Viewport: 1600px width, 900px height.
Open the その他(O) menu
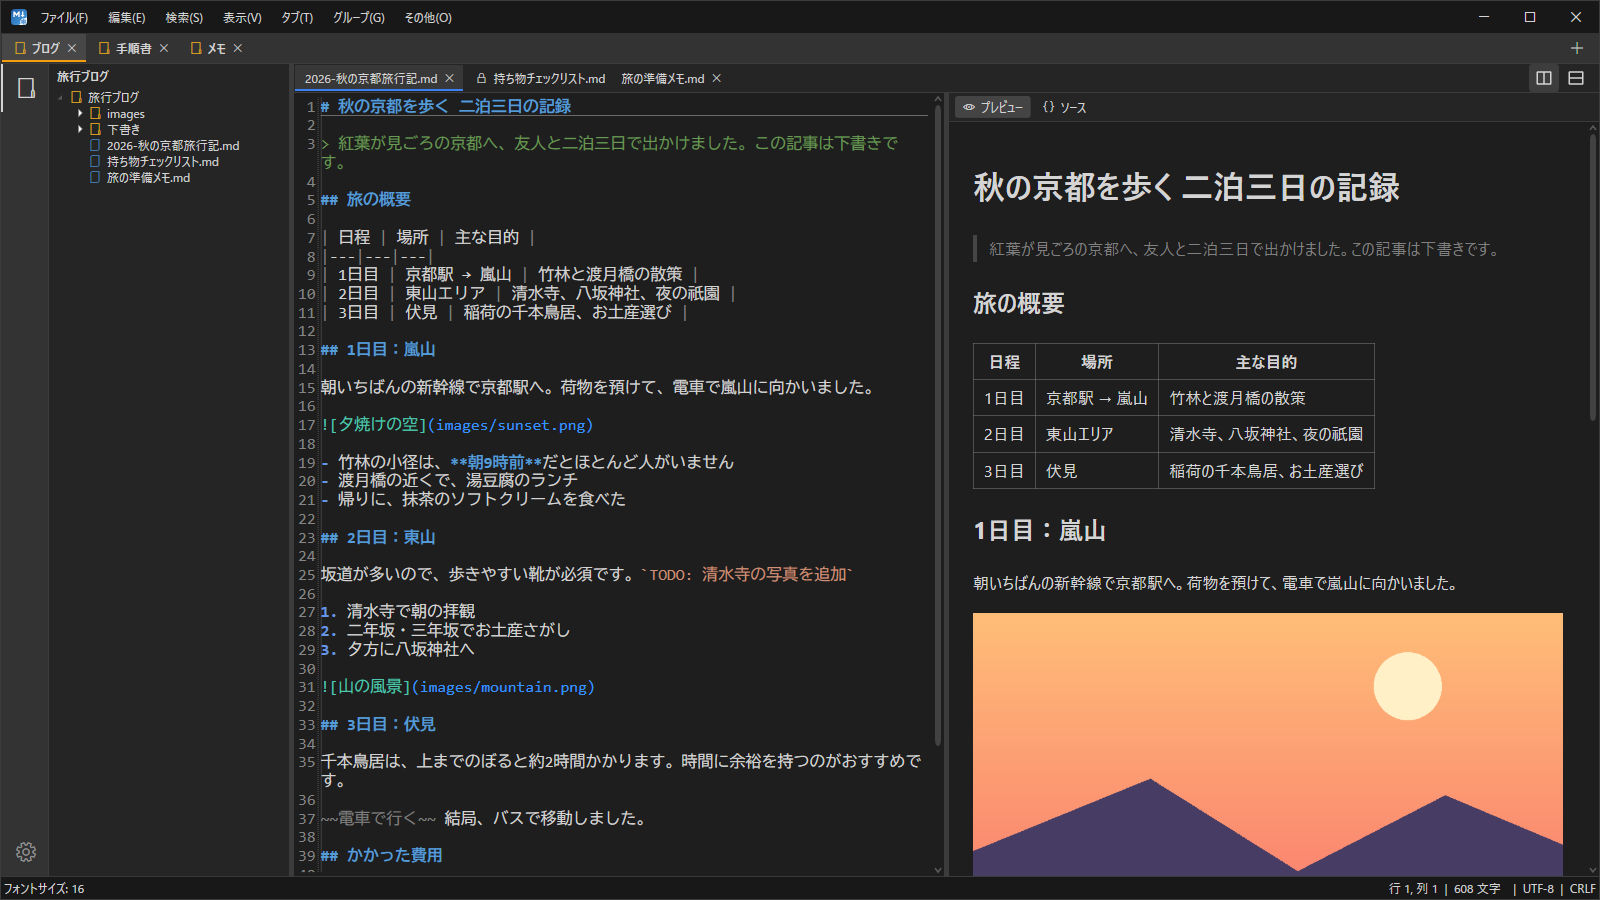click(x=428, y=17)
